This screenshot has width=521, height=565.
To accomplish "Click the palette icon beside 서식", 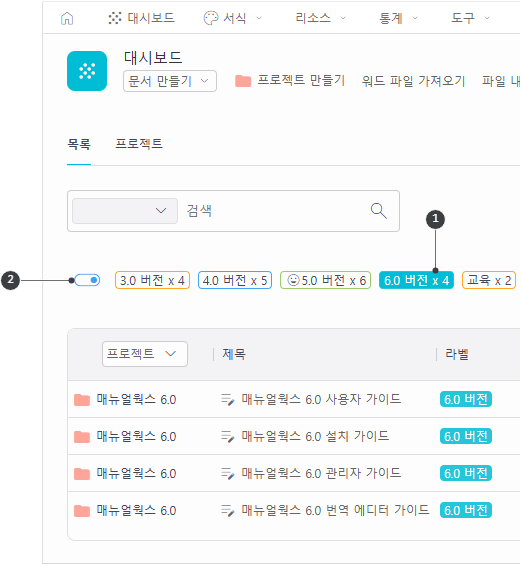I will [x=211, y=18].
